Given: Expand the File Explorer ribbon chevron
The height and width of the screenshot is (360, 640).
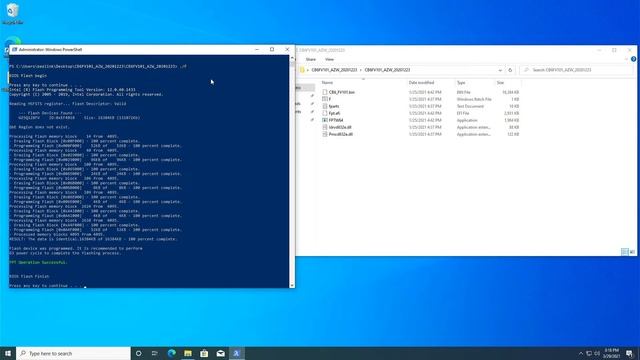Looking at the screenshot, I should (x=627, y=59).
